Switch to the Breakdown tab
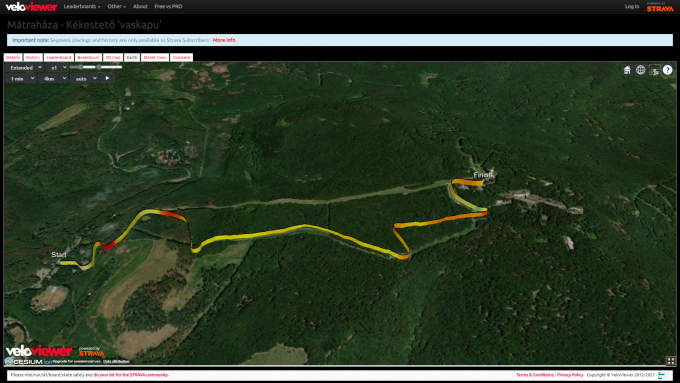 click(x=88, y=57)
